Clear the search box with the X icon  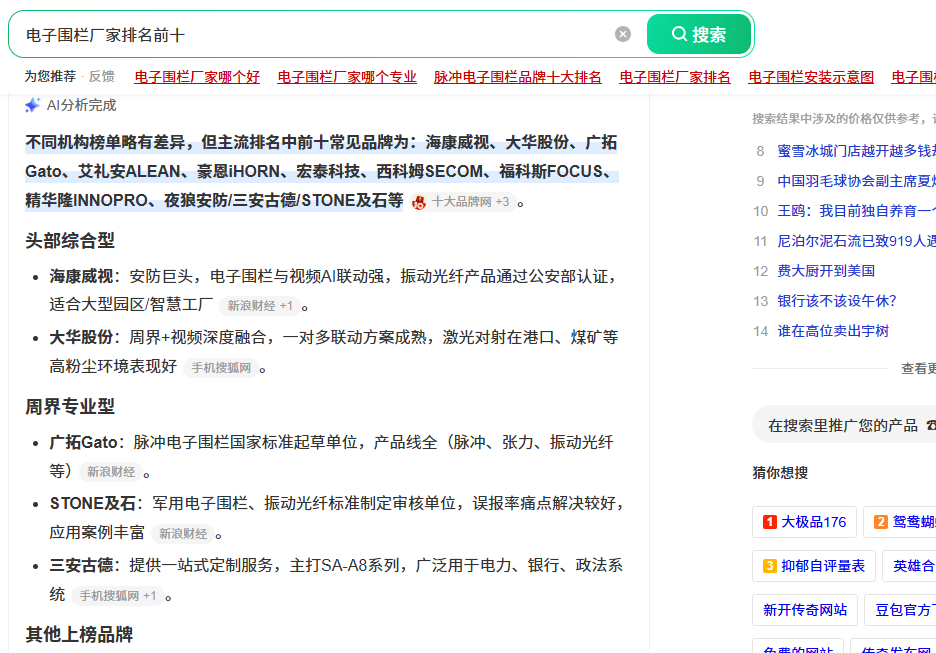(623, 34)
